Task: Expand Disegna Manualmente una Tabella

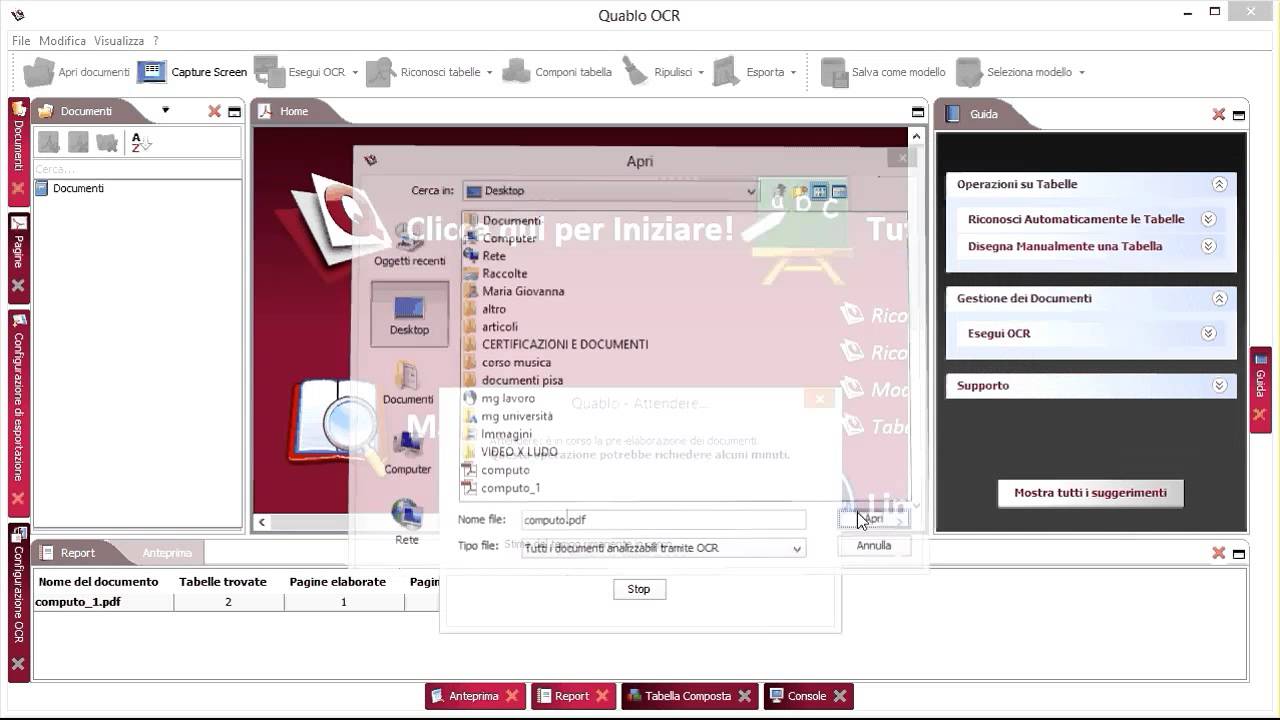Action: (x=1208, y=246)
